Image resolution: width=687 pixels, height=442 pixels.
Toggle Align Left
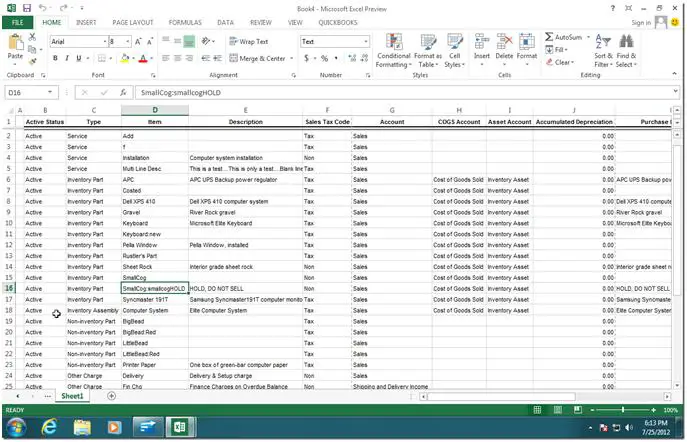pos(166,58)
